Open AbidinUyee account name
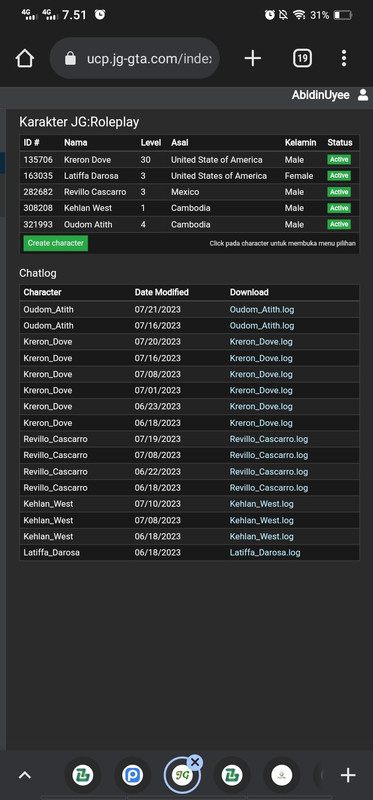 click(320, 95)
